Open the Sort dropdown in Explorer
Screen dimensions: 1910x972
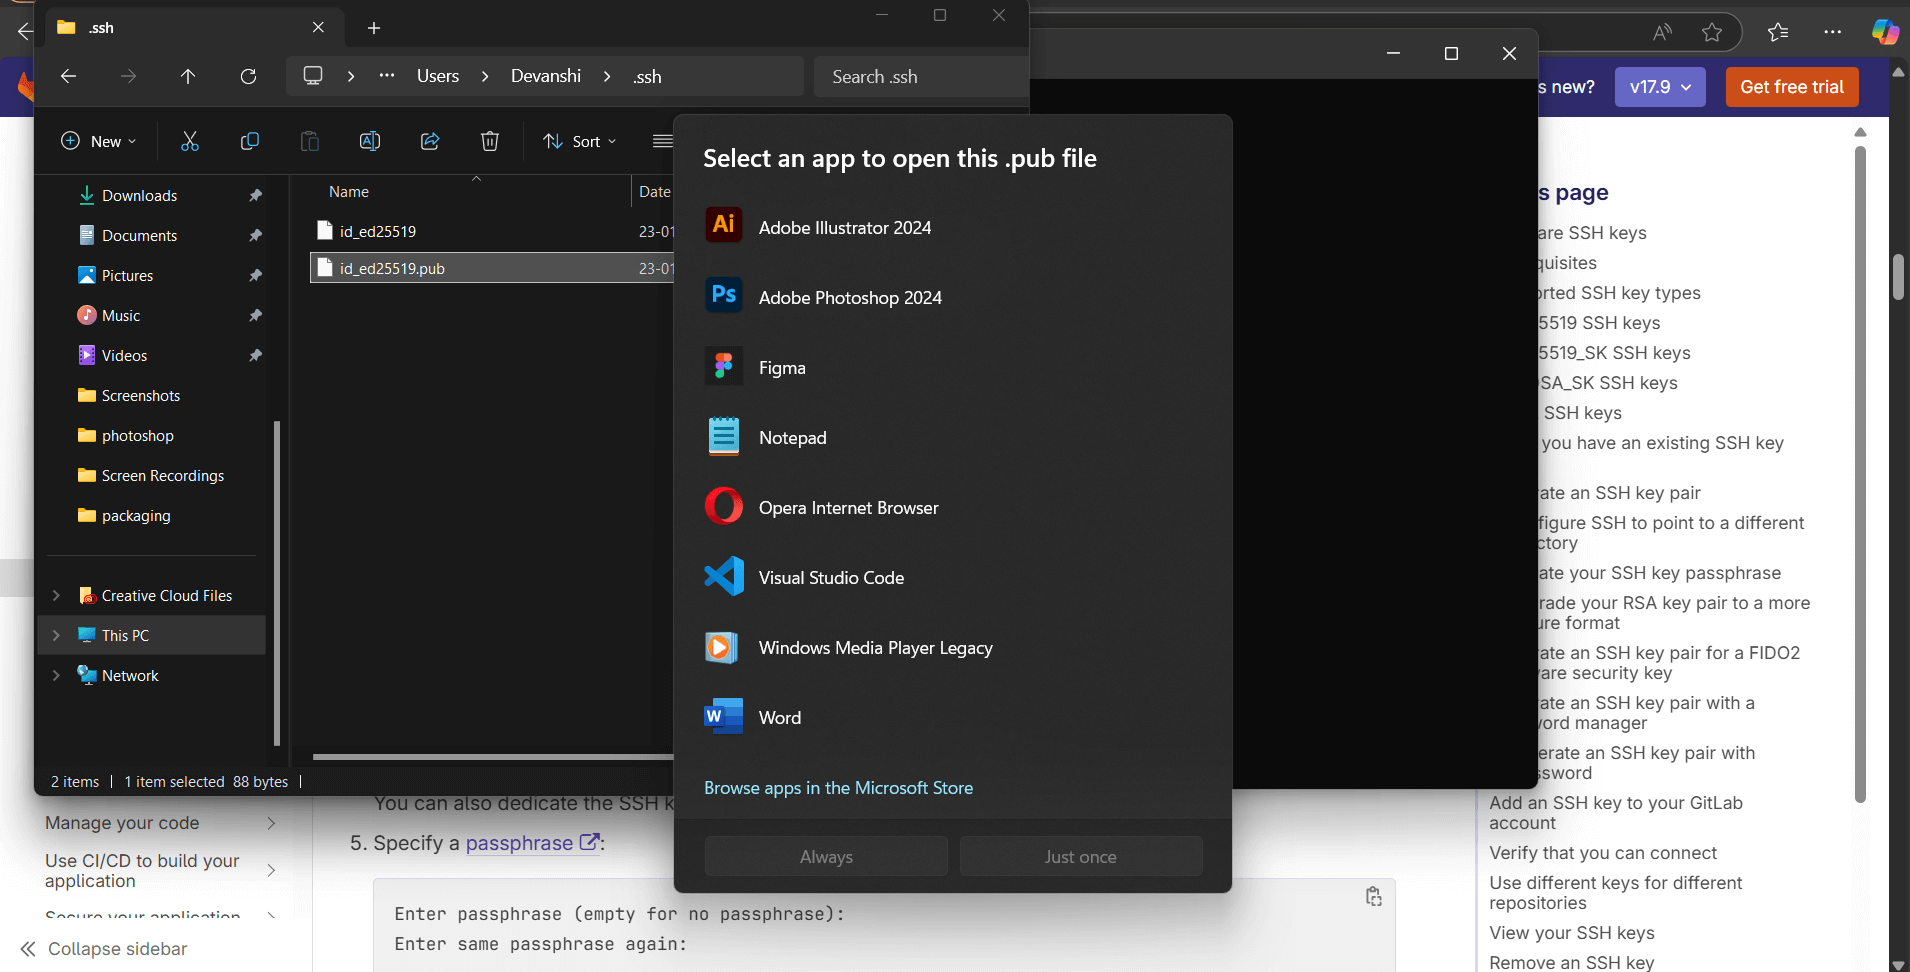(580, 141)
